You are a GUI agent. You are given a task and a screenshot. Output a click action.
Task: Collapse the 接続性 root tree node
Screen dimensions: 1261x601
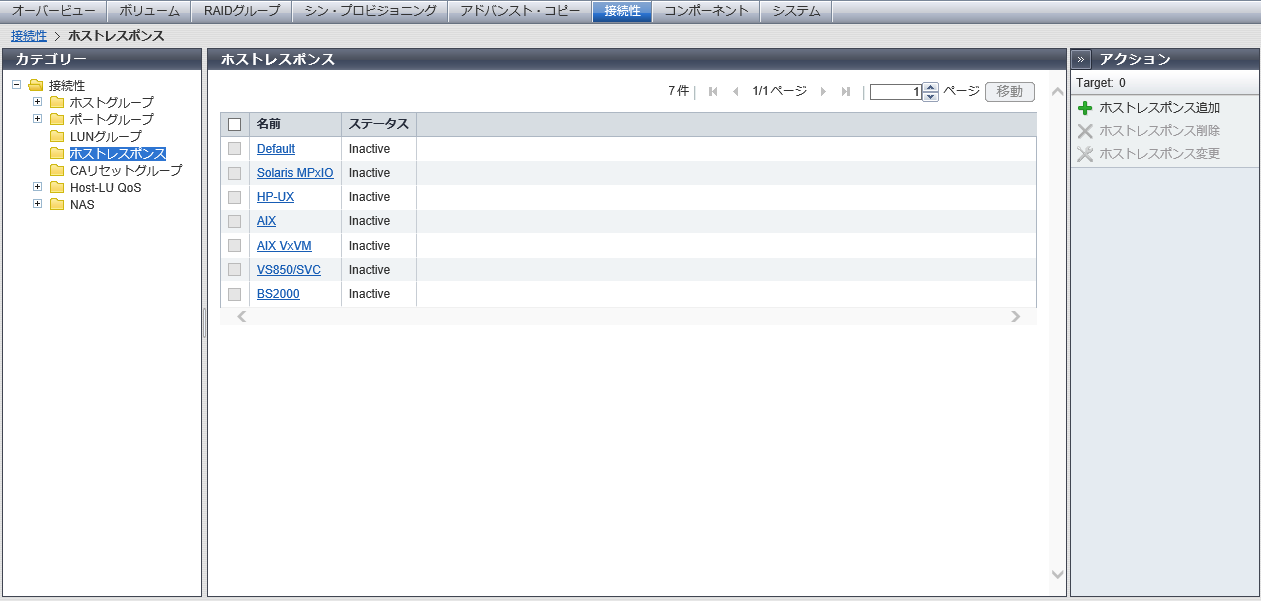17,85
